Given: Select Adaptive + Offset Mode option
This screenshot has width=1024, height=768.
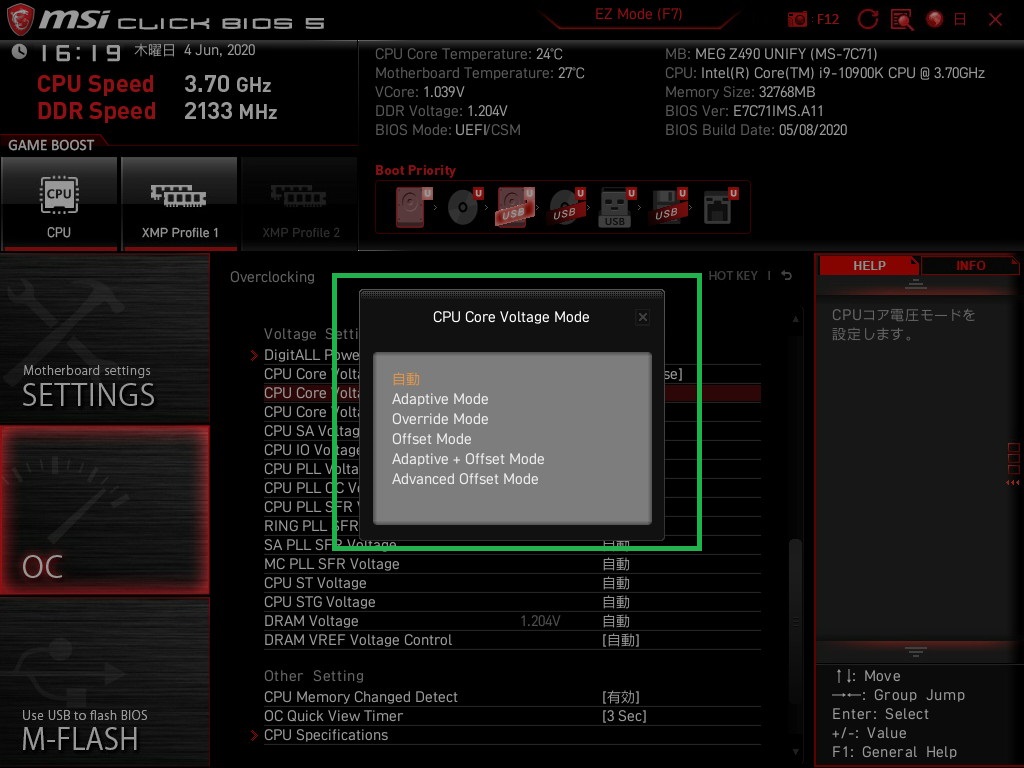Looking at the screenshot, I should click(468, 459).
